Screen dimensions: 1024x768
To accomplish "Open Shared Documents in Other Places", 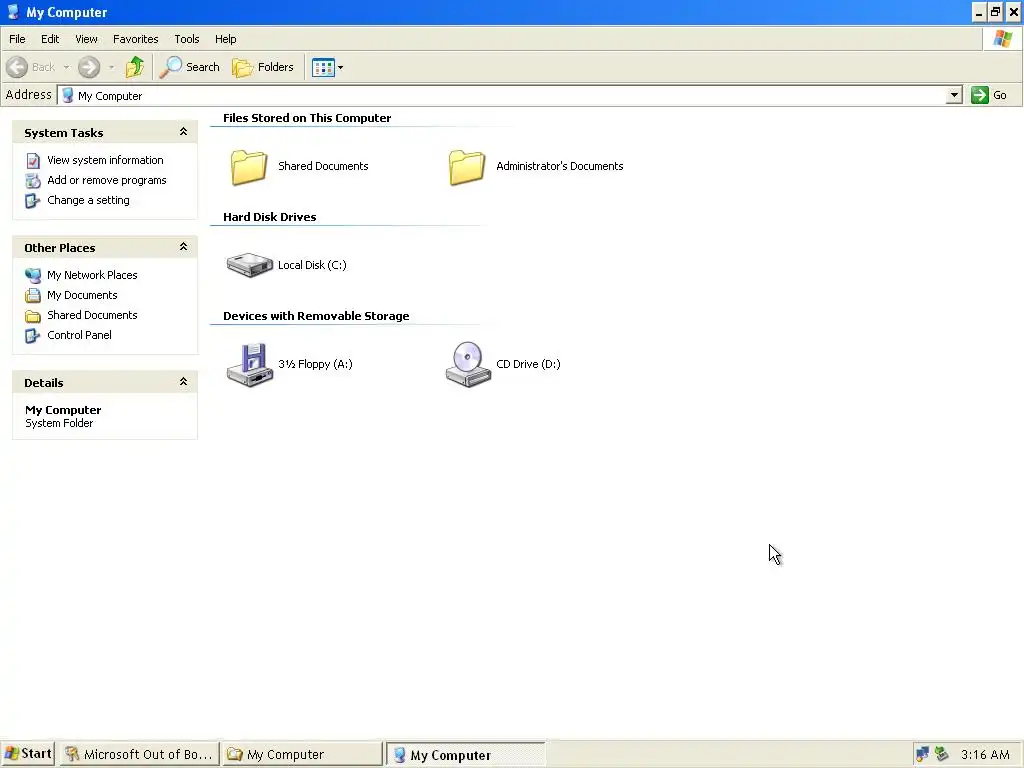I will [x=92, y=315].
